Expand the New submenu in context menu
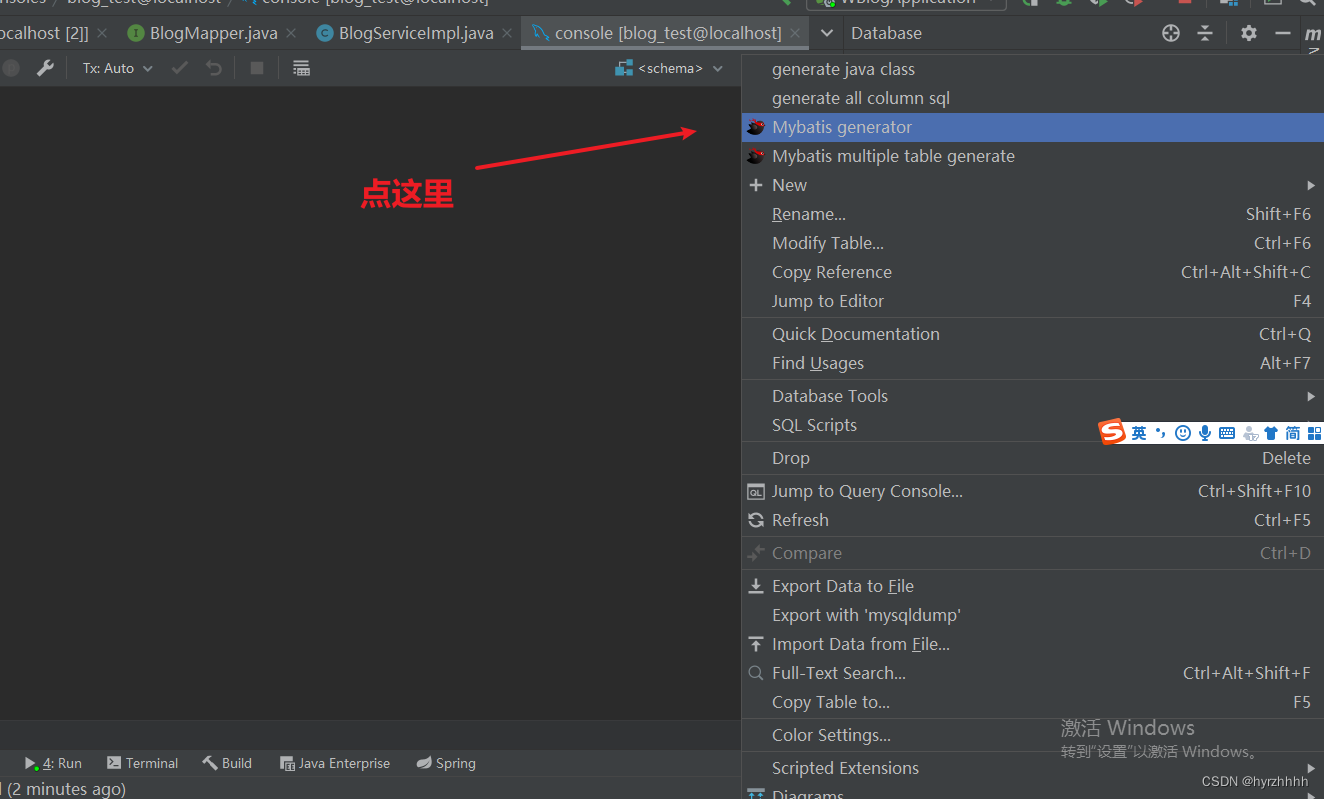 pos(790,185)
